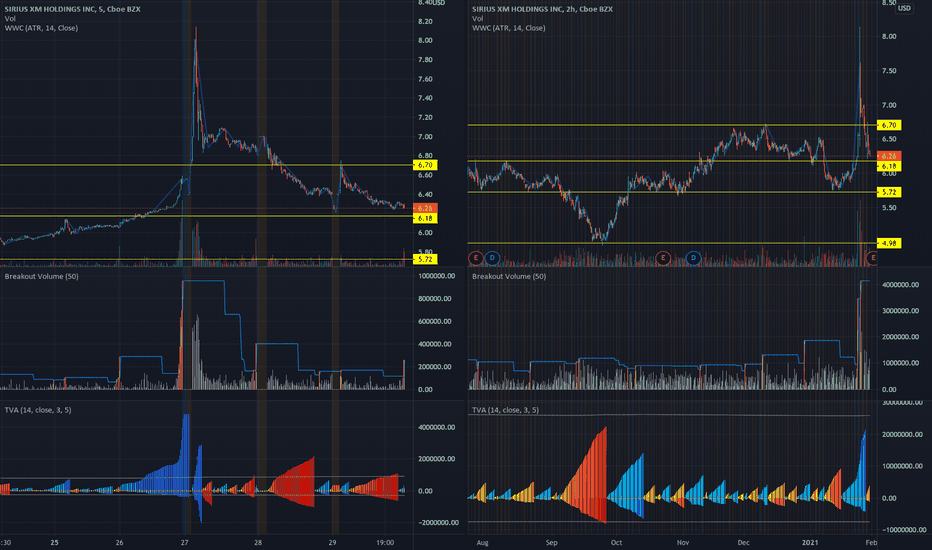Click 20000000.00 on the 2h TVA scale

click(901, 435)
